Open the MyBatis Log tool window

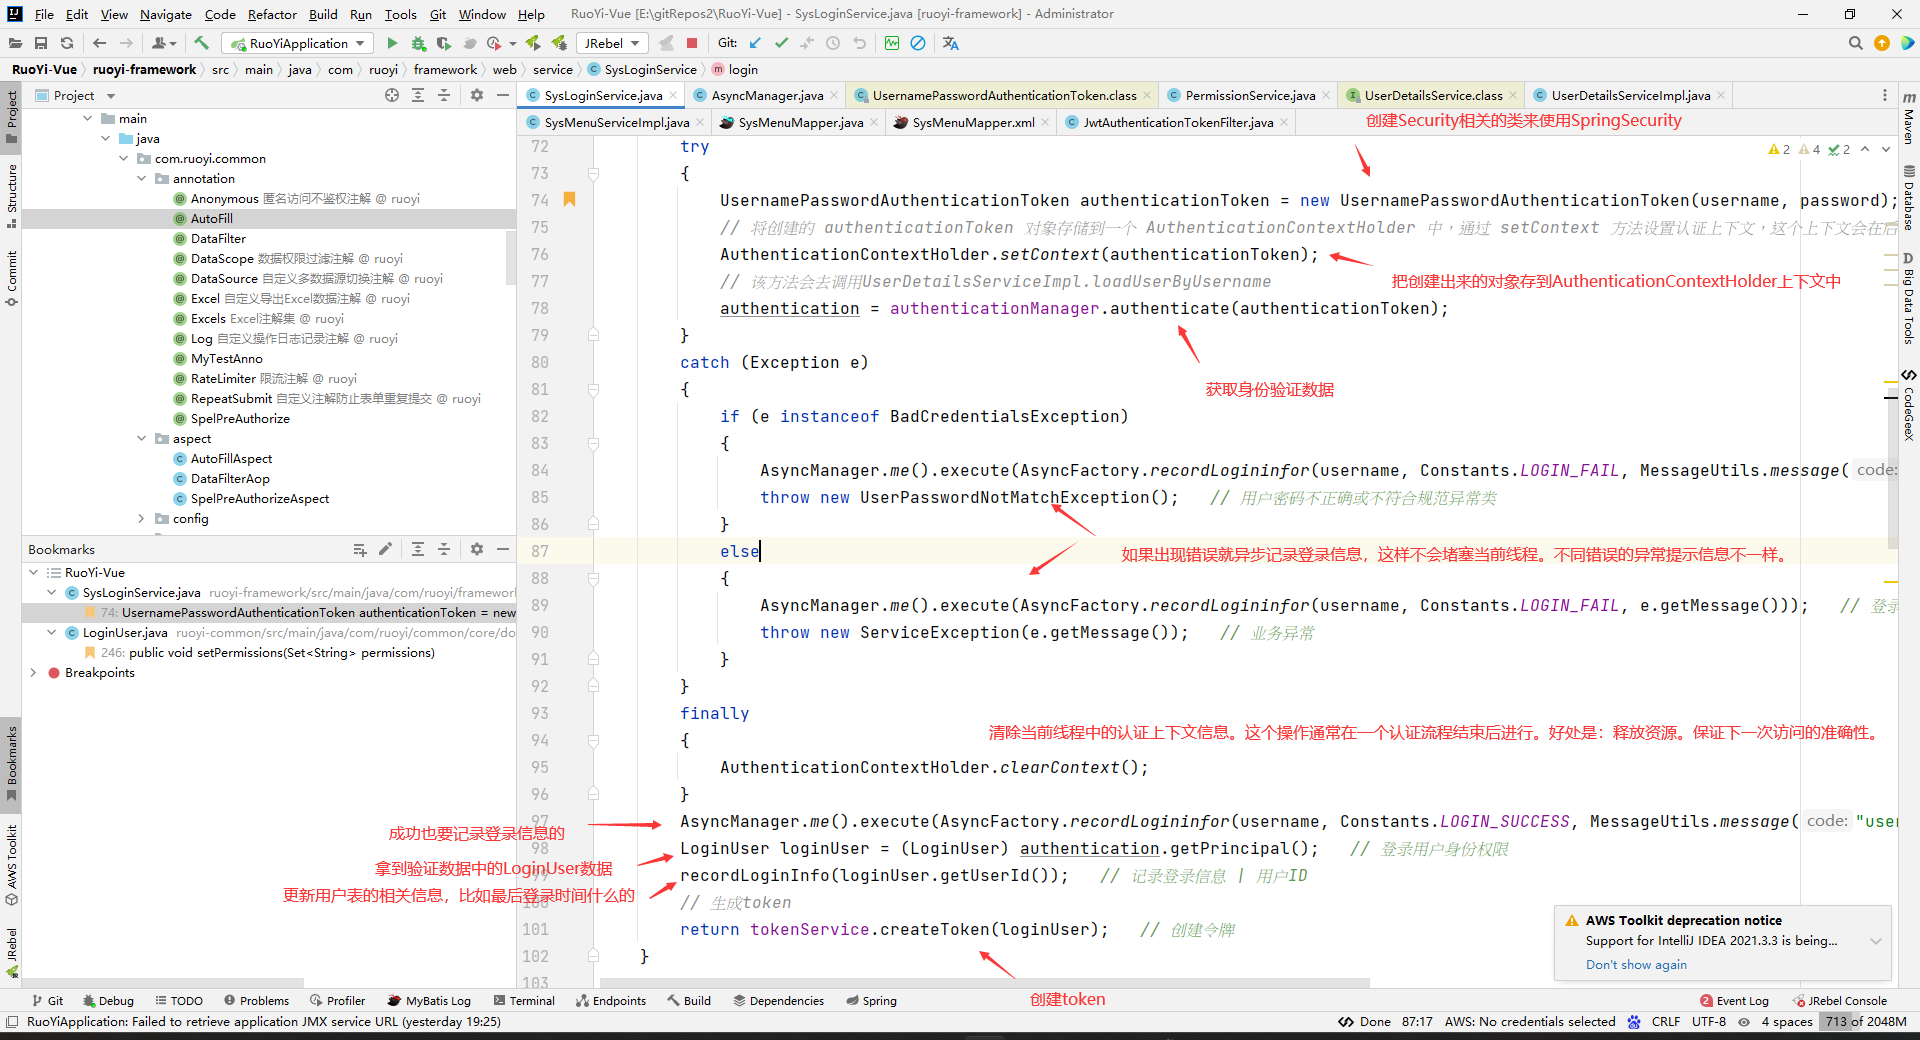(429, 1000)
